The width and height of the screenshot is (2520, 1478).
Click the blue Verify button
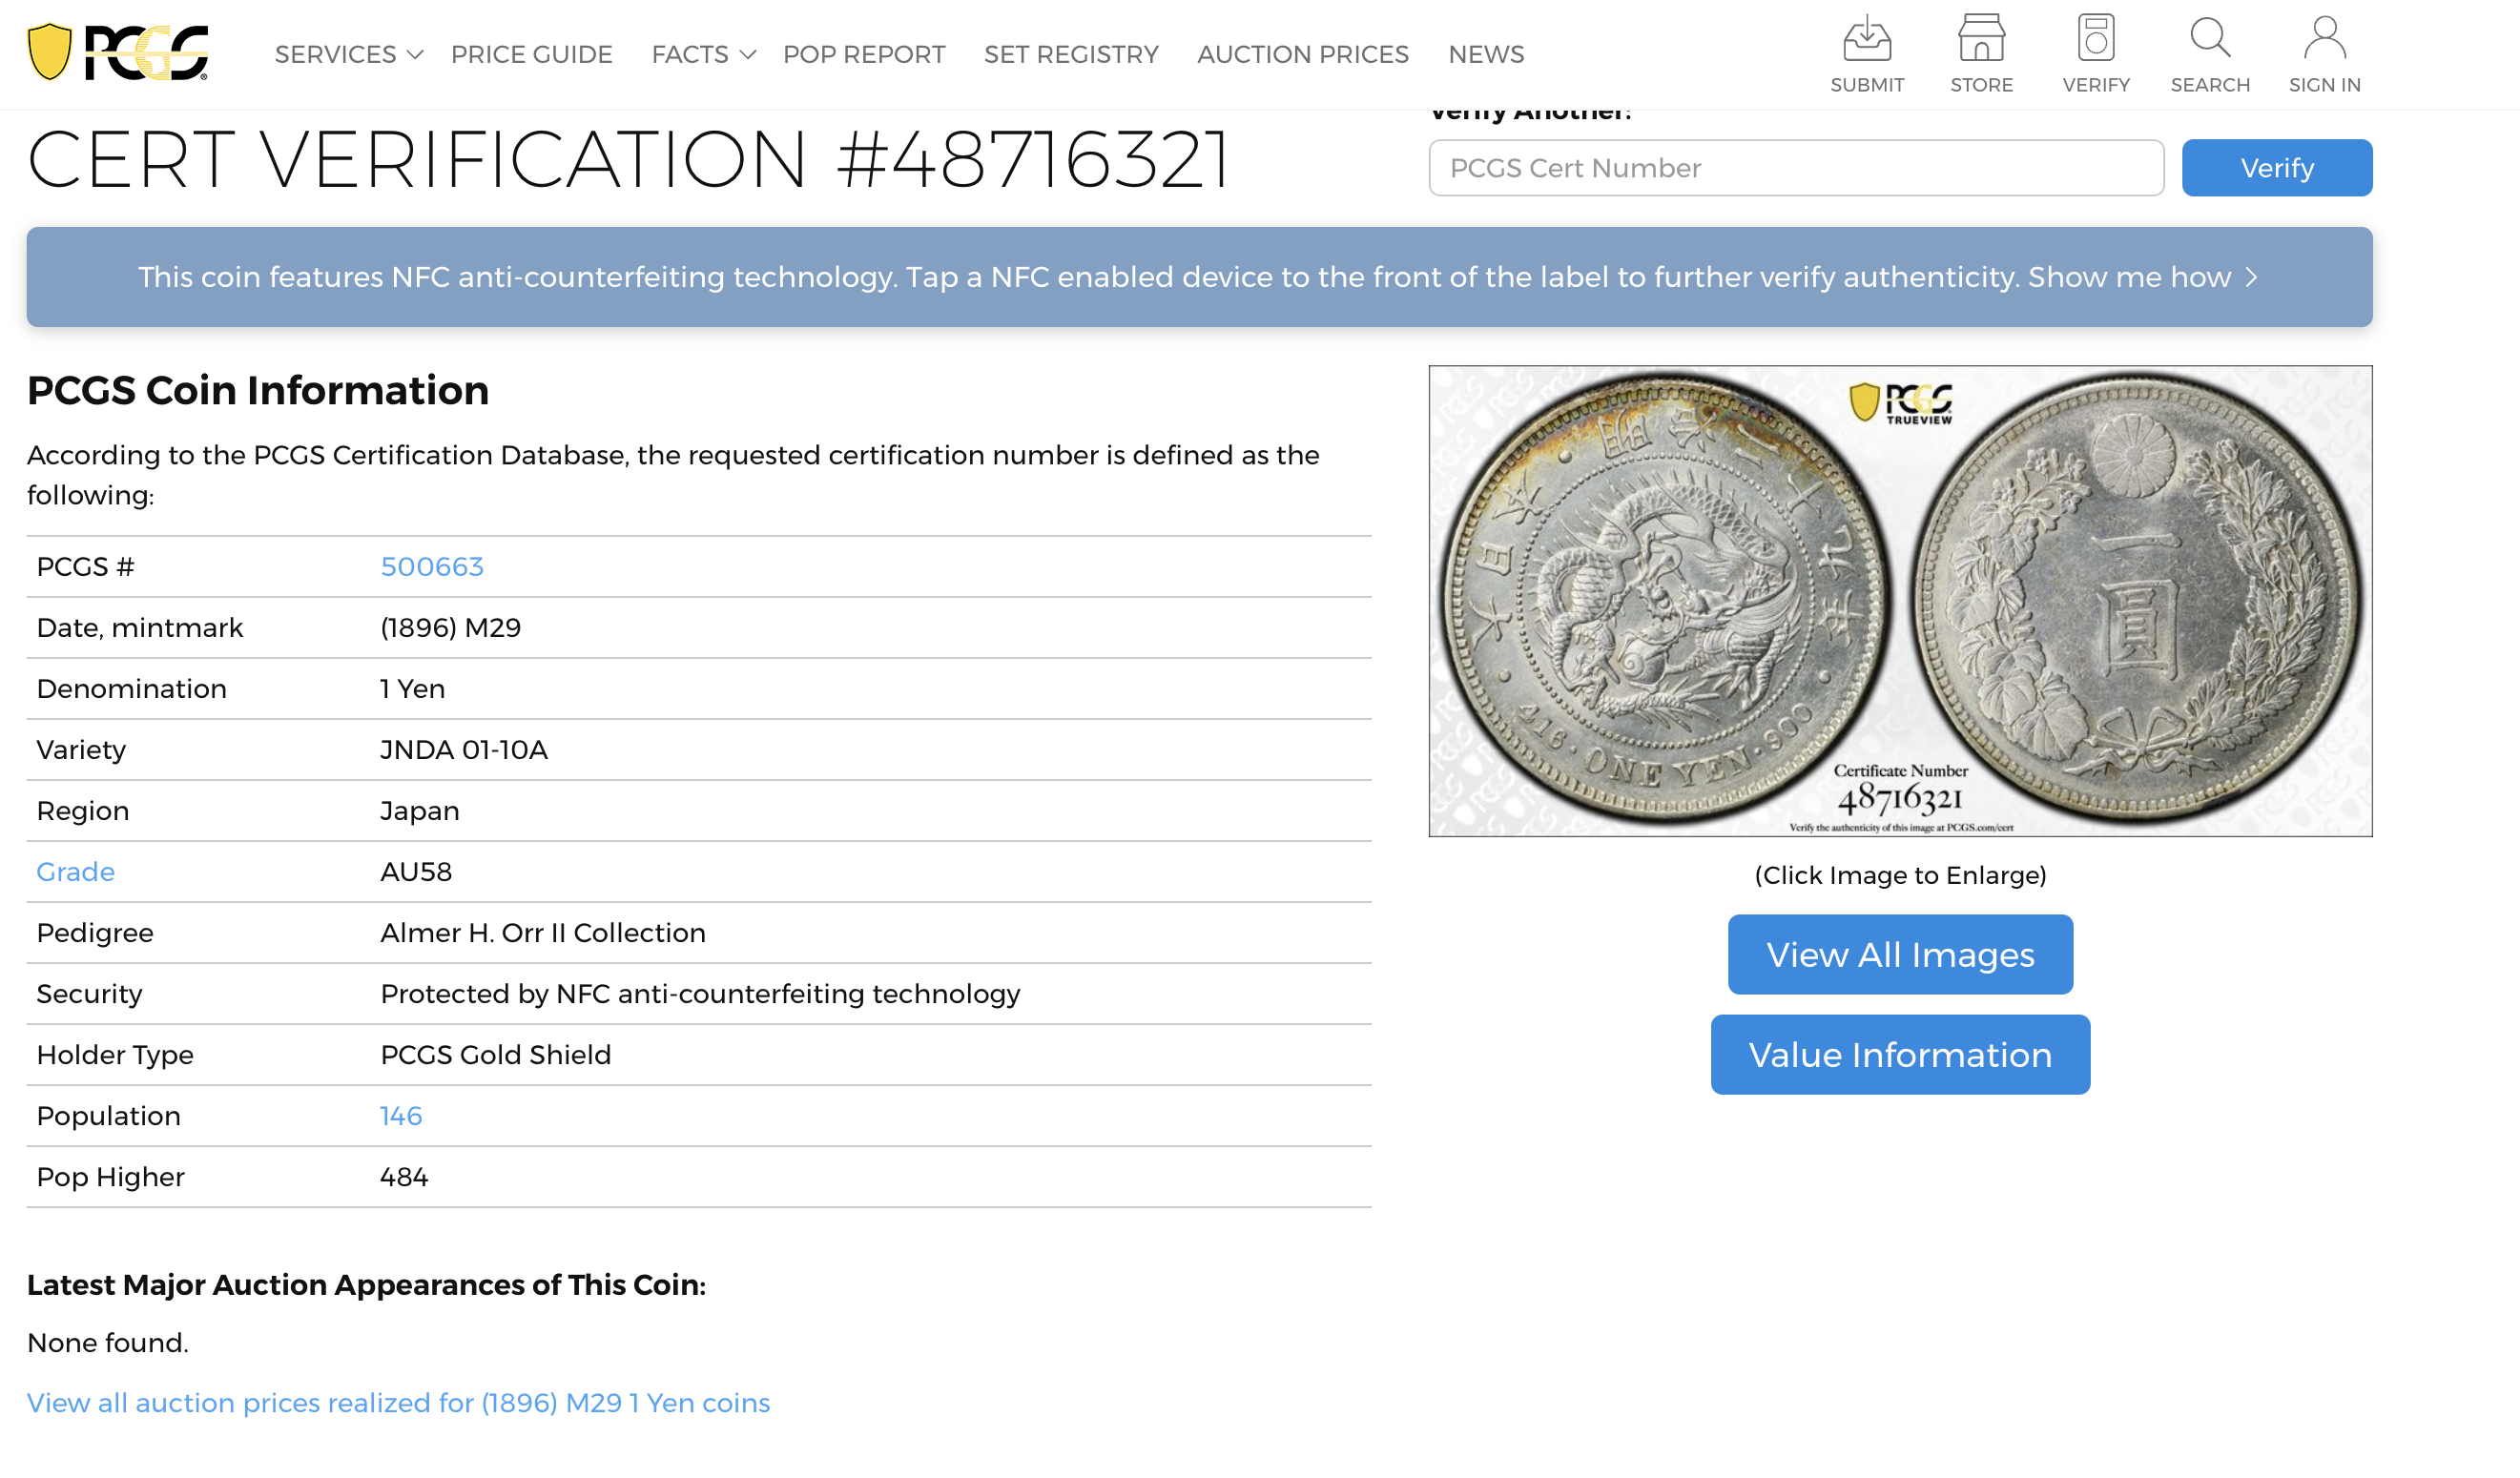[2277, 168]
